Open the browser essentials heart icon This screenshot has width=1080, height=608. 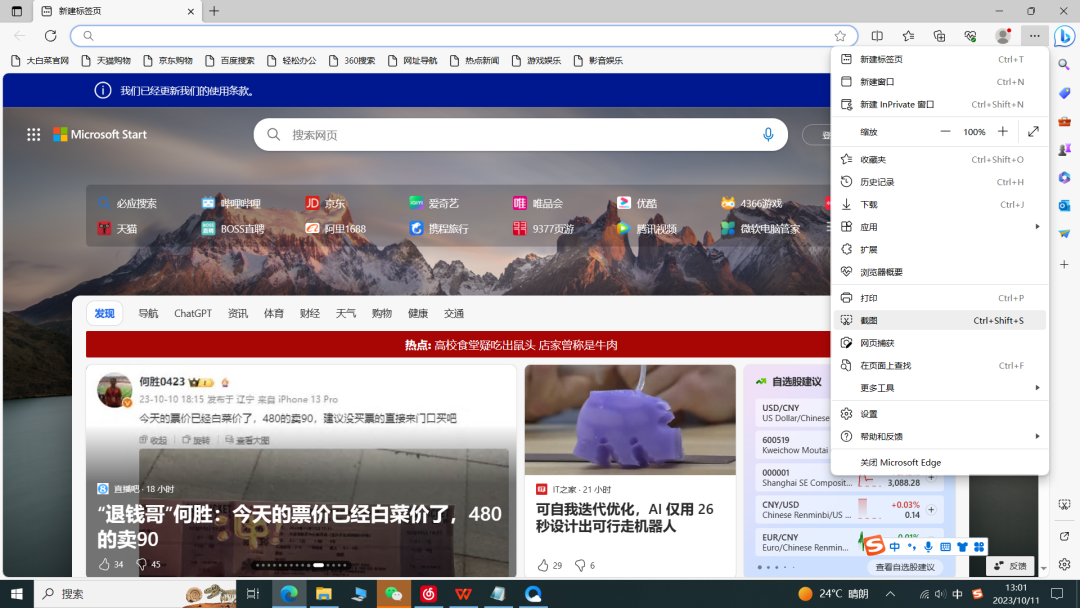click(970, 36)
